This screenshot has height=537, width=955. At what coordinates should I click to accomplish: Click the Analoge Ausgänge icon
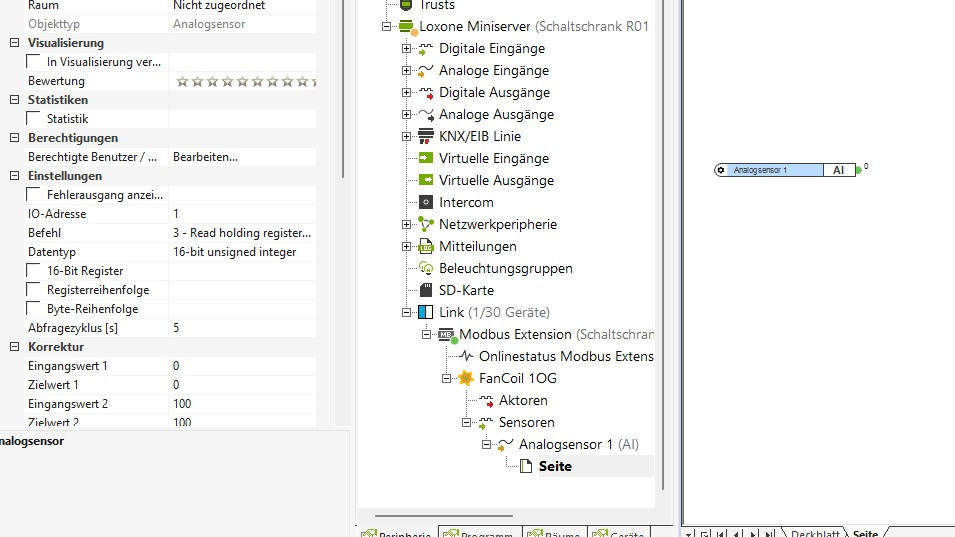pyautogui.click(x=426, y=114)
